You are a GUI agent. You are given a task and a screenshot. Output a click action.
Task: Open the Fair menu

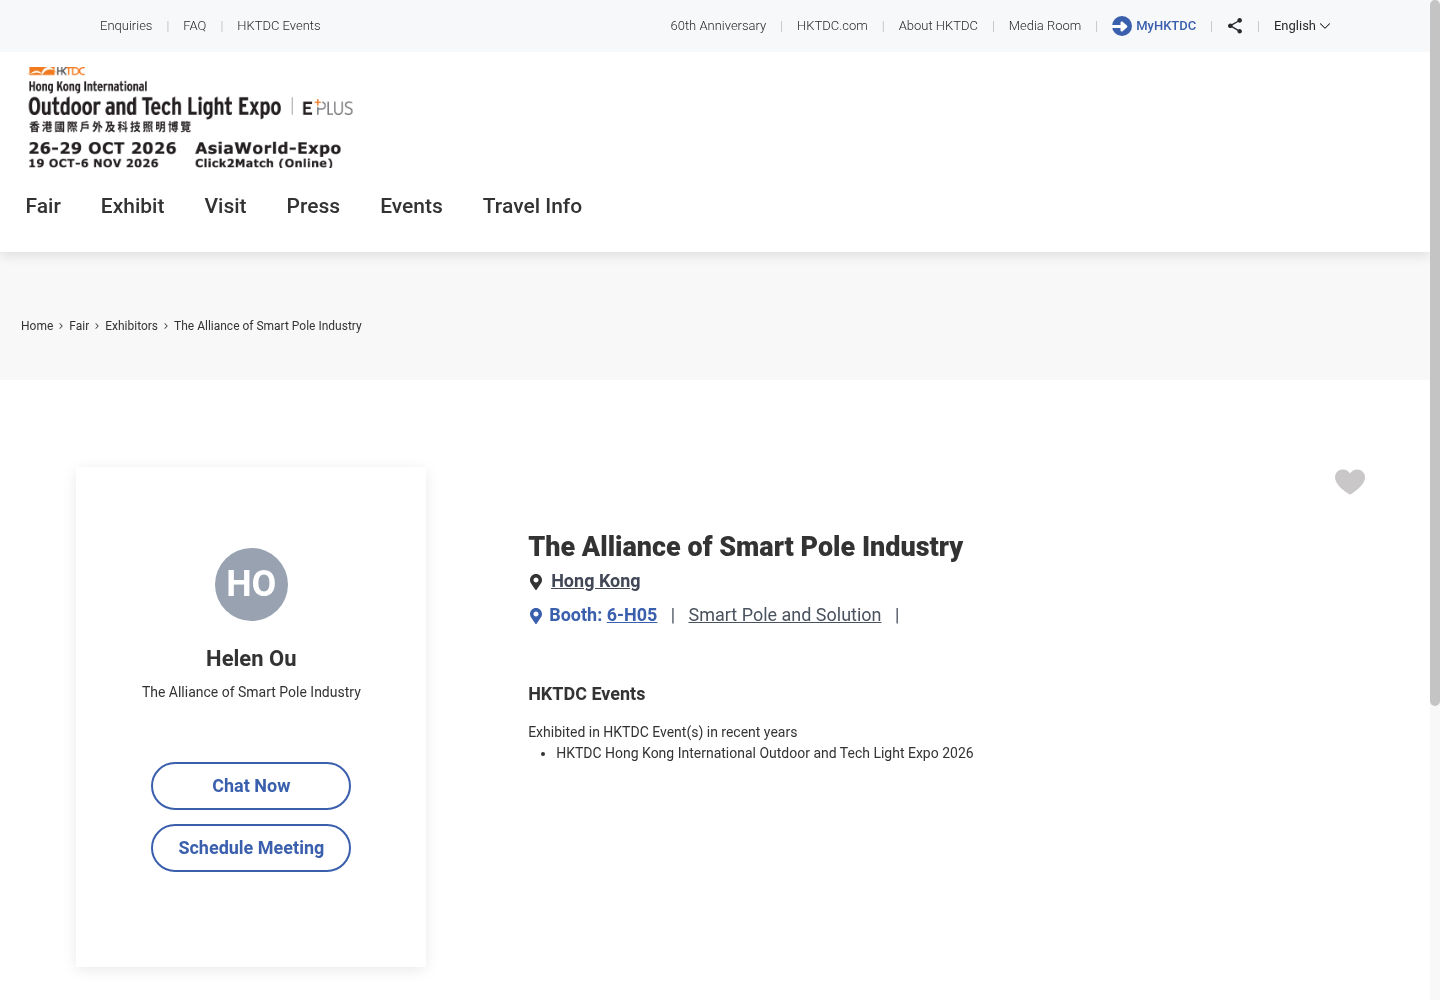(x=43, y=206)
